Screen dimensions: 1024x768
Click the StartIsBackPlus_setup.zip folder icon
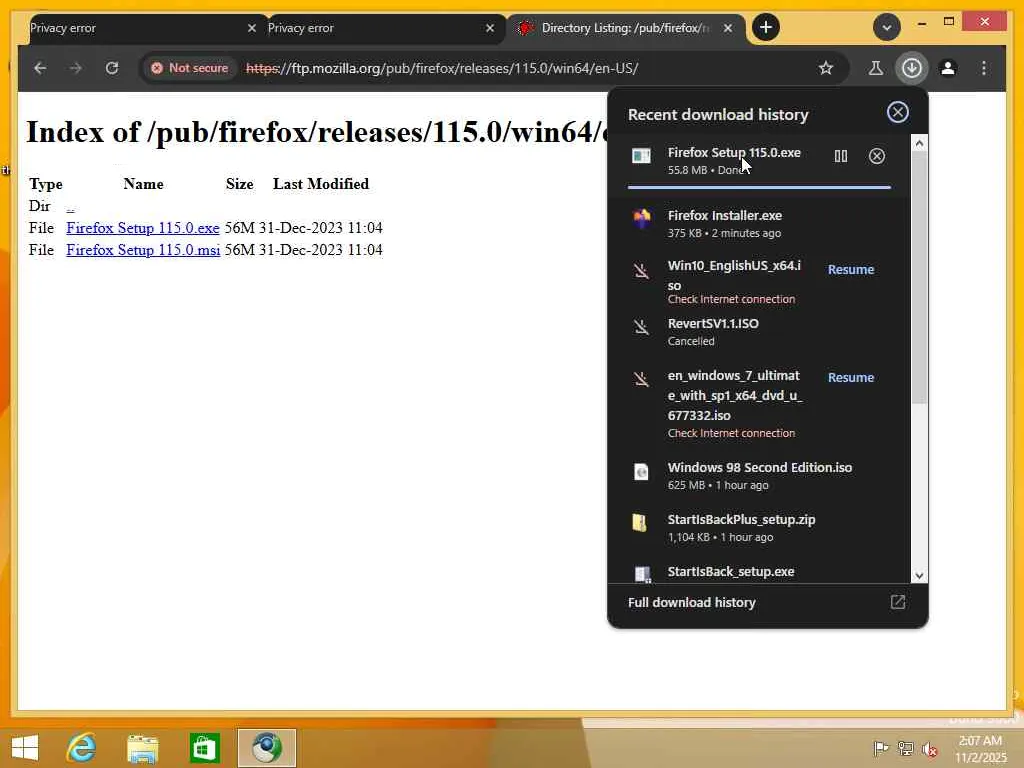(x=640, y=522)
